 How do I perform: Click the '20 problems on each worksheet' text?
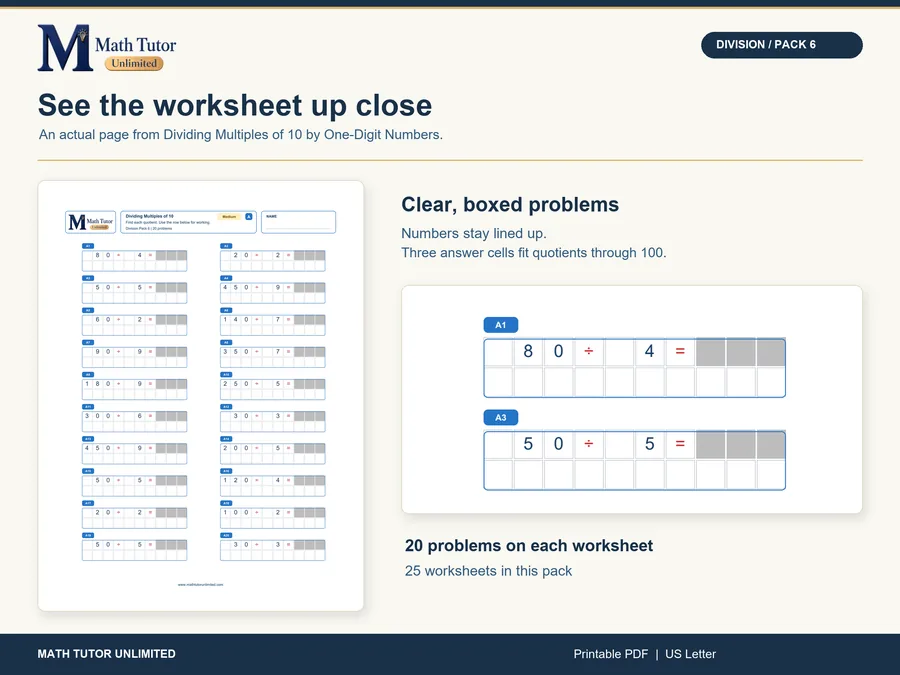coord(529,545)
